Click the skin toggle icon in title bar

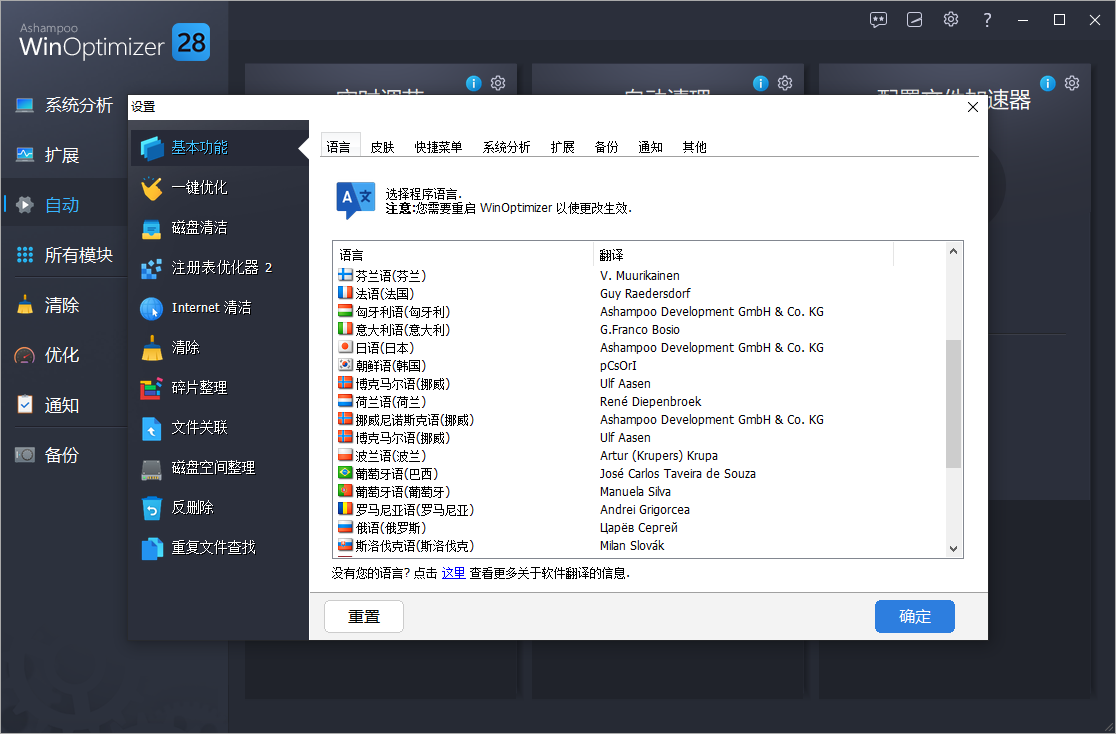pyautogui.click(x=915, y=20)
